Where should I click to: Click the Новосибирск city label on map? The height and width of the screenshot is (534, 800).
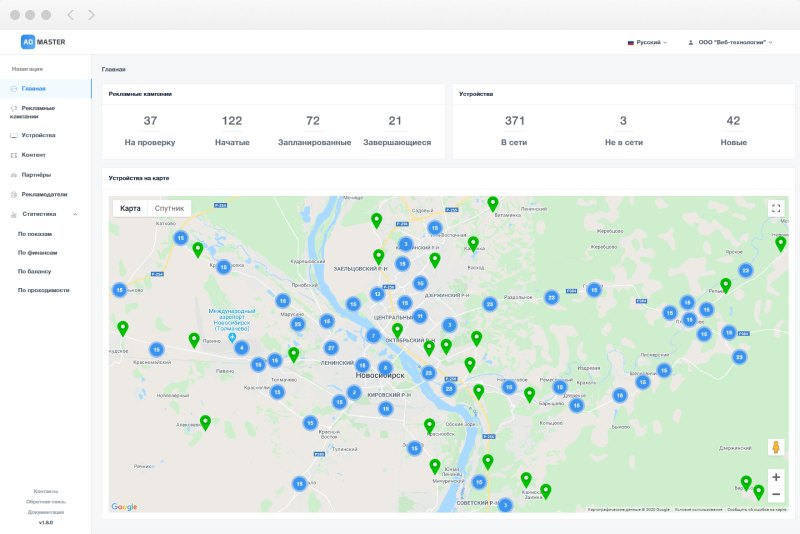coord(380,375)
